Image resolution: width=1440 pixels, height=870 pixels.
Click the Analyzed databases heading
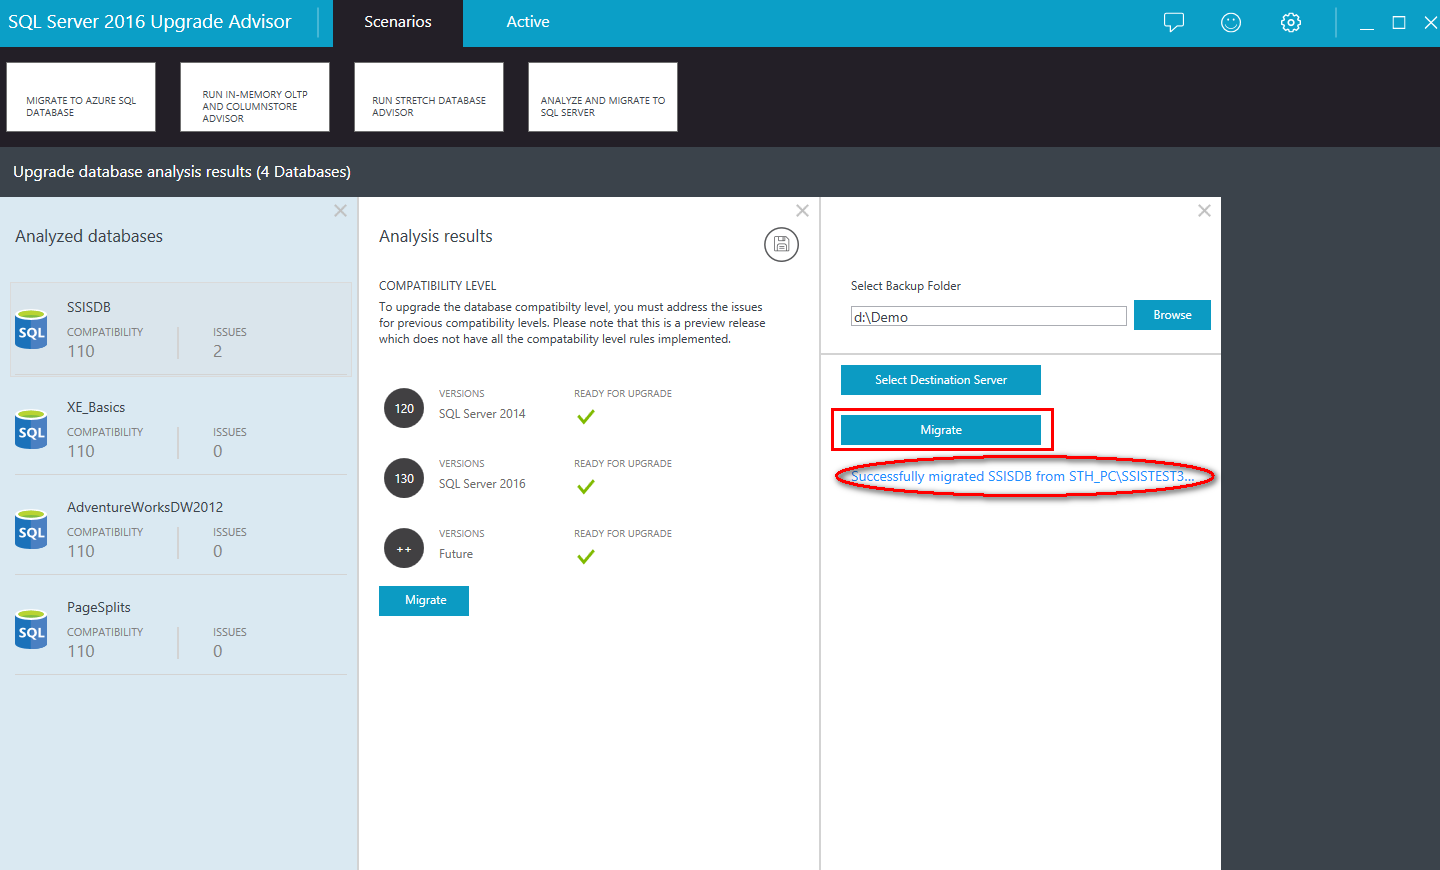pos(89,236)
